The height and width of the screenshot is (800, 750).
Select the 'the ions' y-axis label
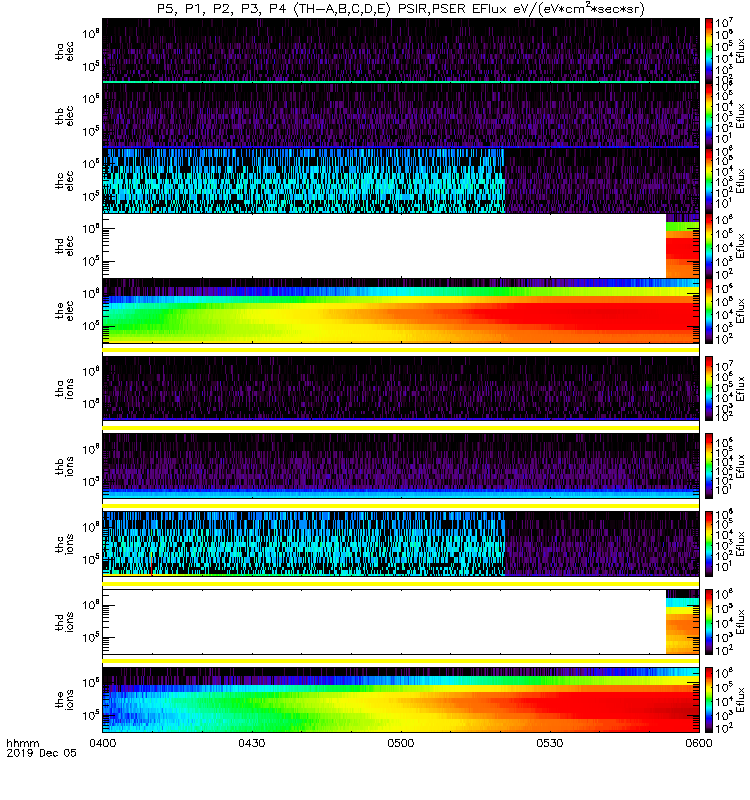(64, 699)
